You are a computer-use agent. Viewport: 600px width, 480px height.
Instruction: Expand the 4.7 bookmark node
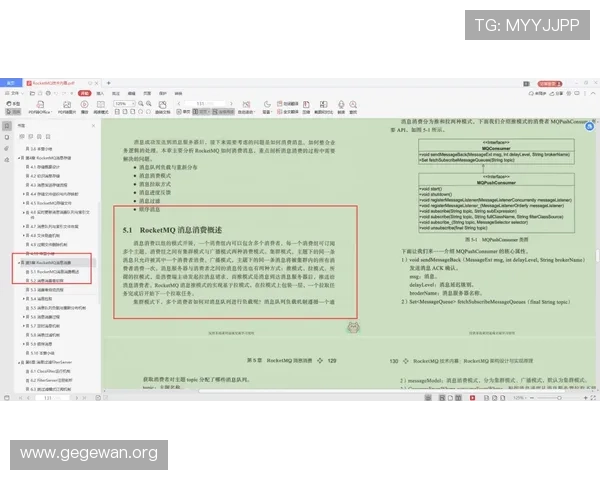tap(24, 227)
